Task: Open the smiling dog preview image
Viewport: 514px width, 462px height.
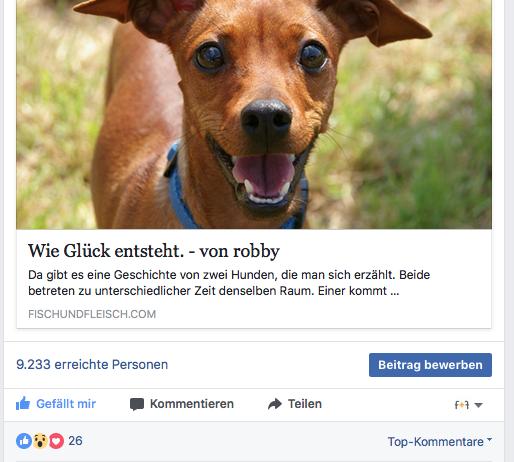Action: coord(254,114)
